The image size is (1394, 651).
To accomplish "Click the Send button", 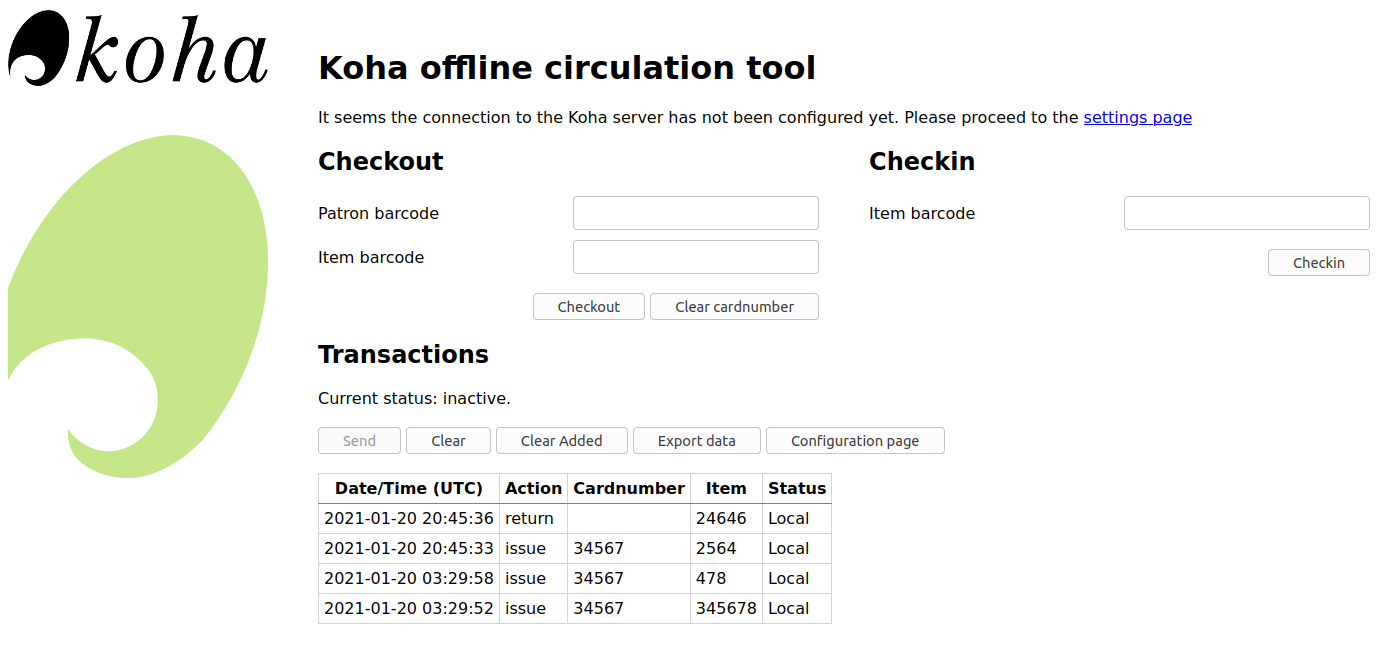I will tap(359, 441).
